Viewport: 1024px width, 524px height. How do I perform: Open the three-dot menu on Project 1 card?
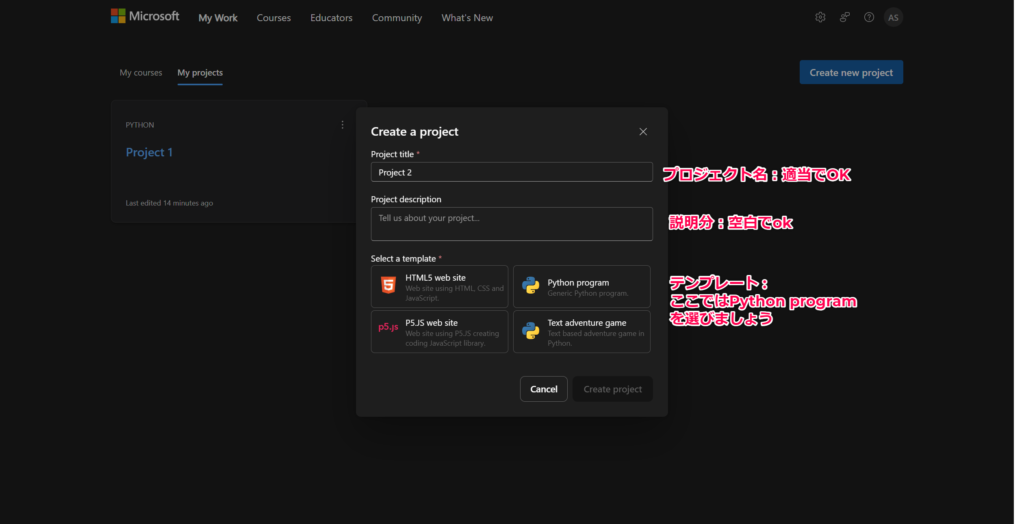(342, 125)
